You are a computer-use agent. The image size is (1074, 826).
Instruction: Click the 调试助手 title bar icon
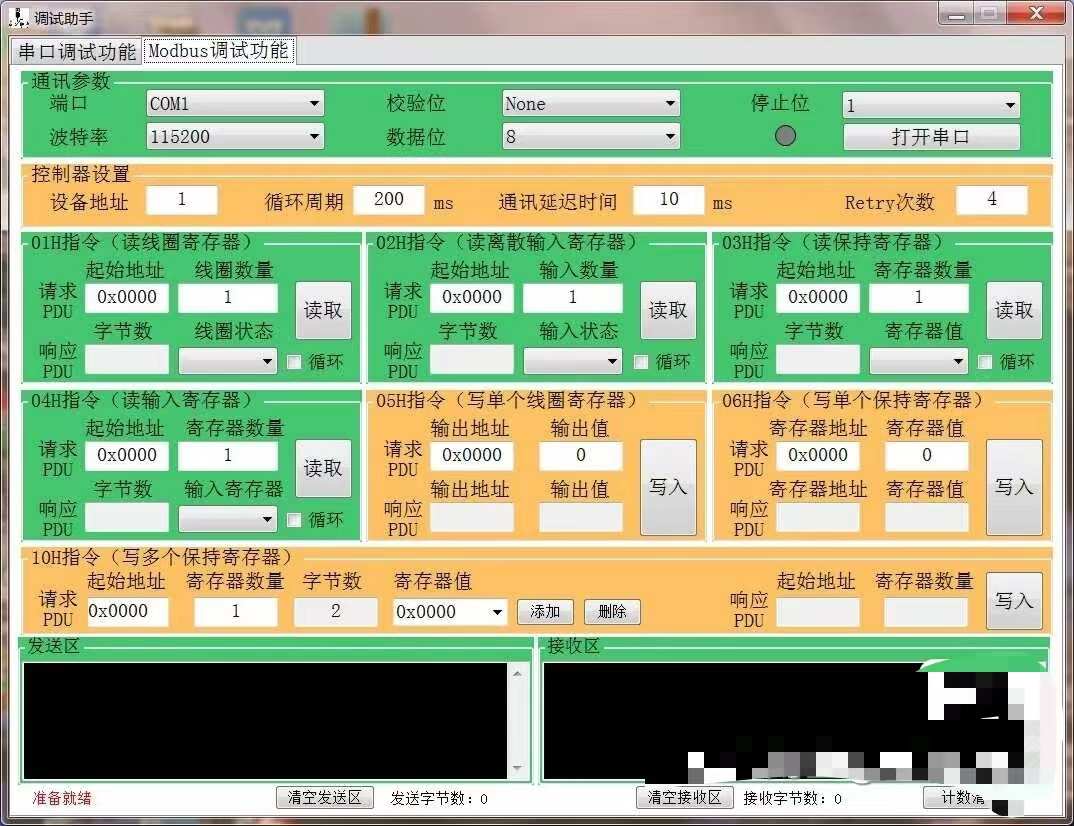18,18
